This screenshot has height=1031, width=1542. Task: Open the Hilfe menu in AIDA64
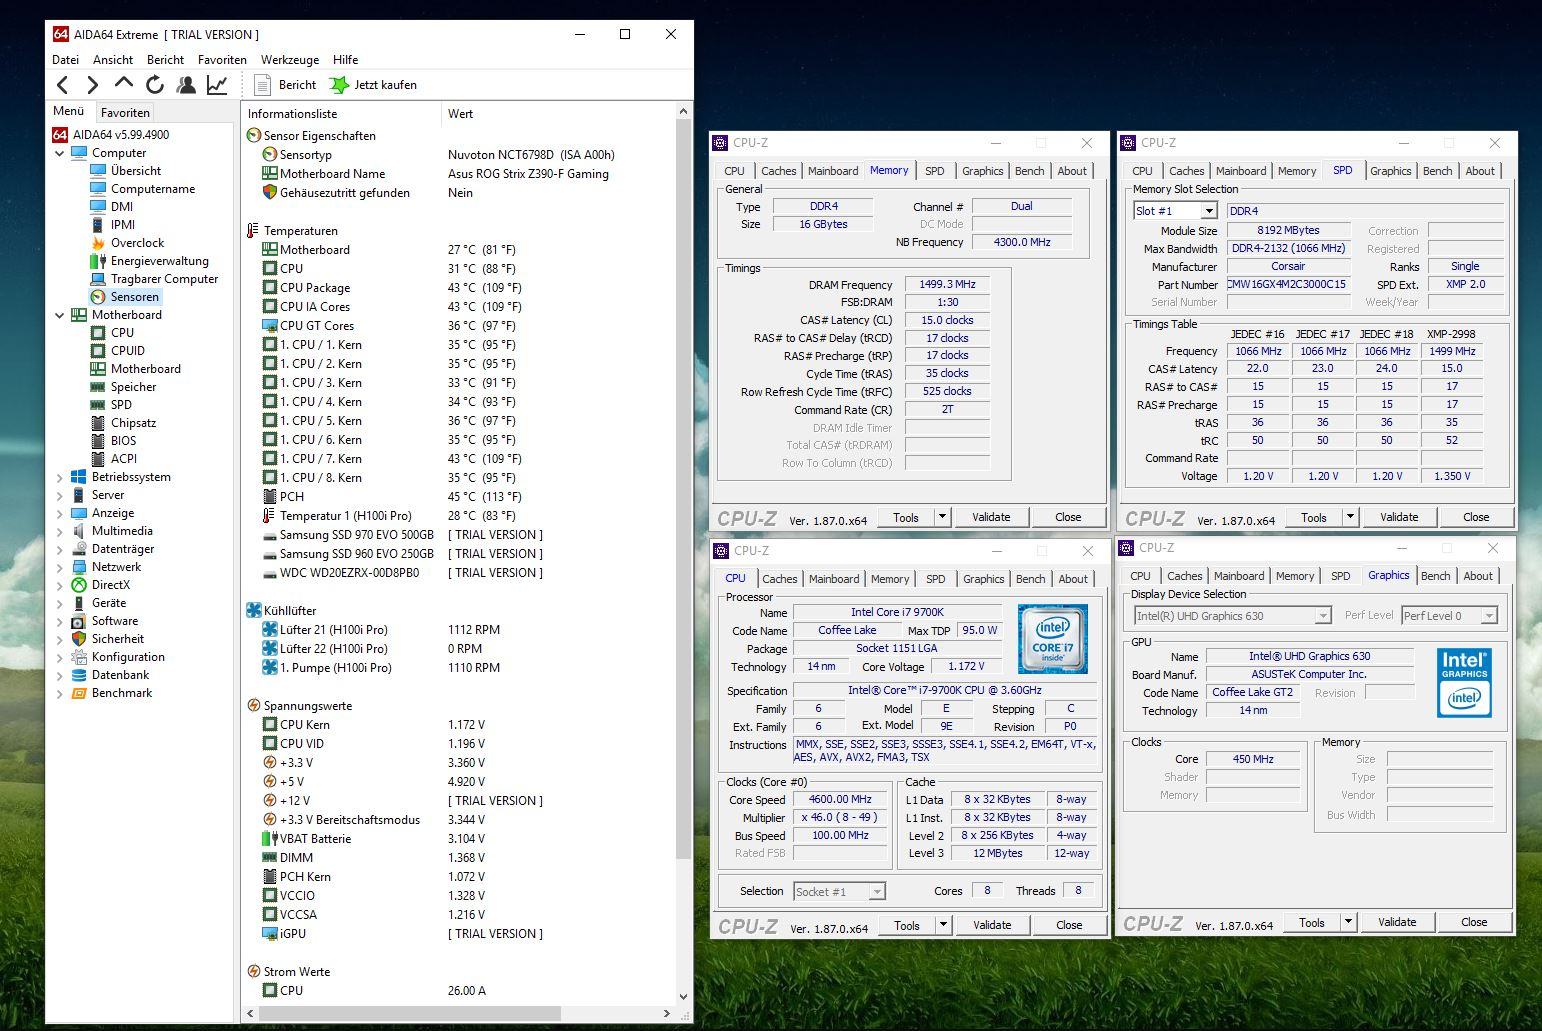(345, 60)
